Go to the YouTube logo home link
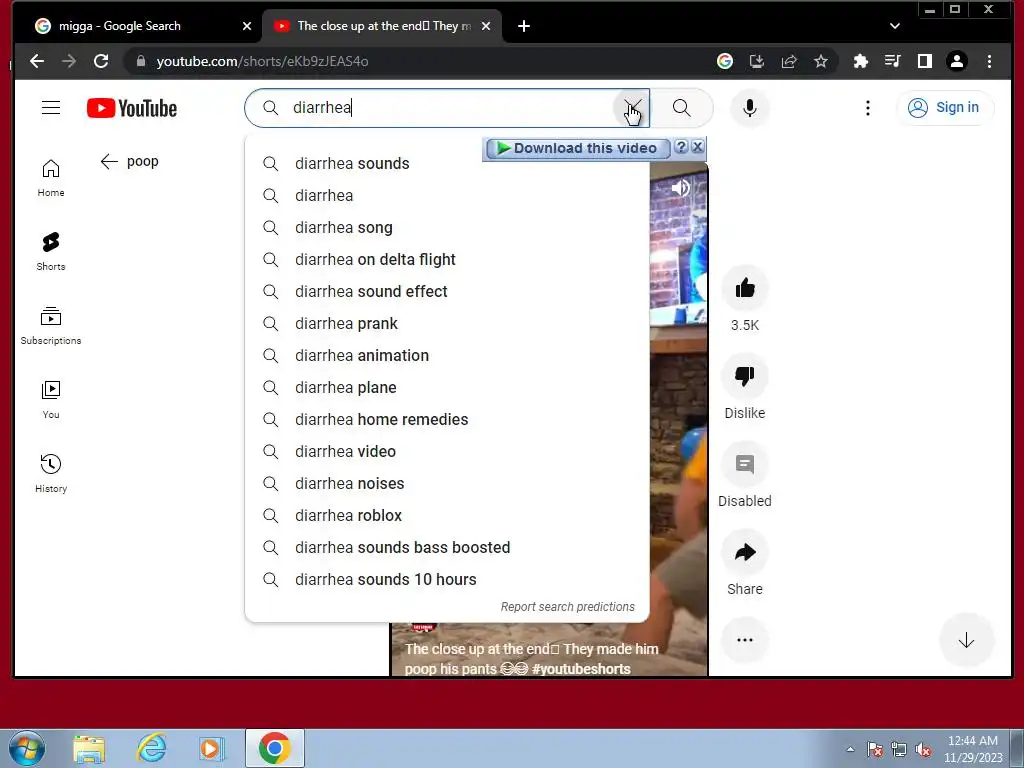This screenshot has width=1024, height=768. point(132,108)
